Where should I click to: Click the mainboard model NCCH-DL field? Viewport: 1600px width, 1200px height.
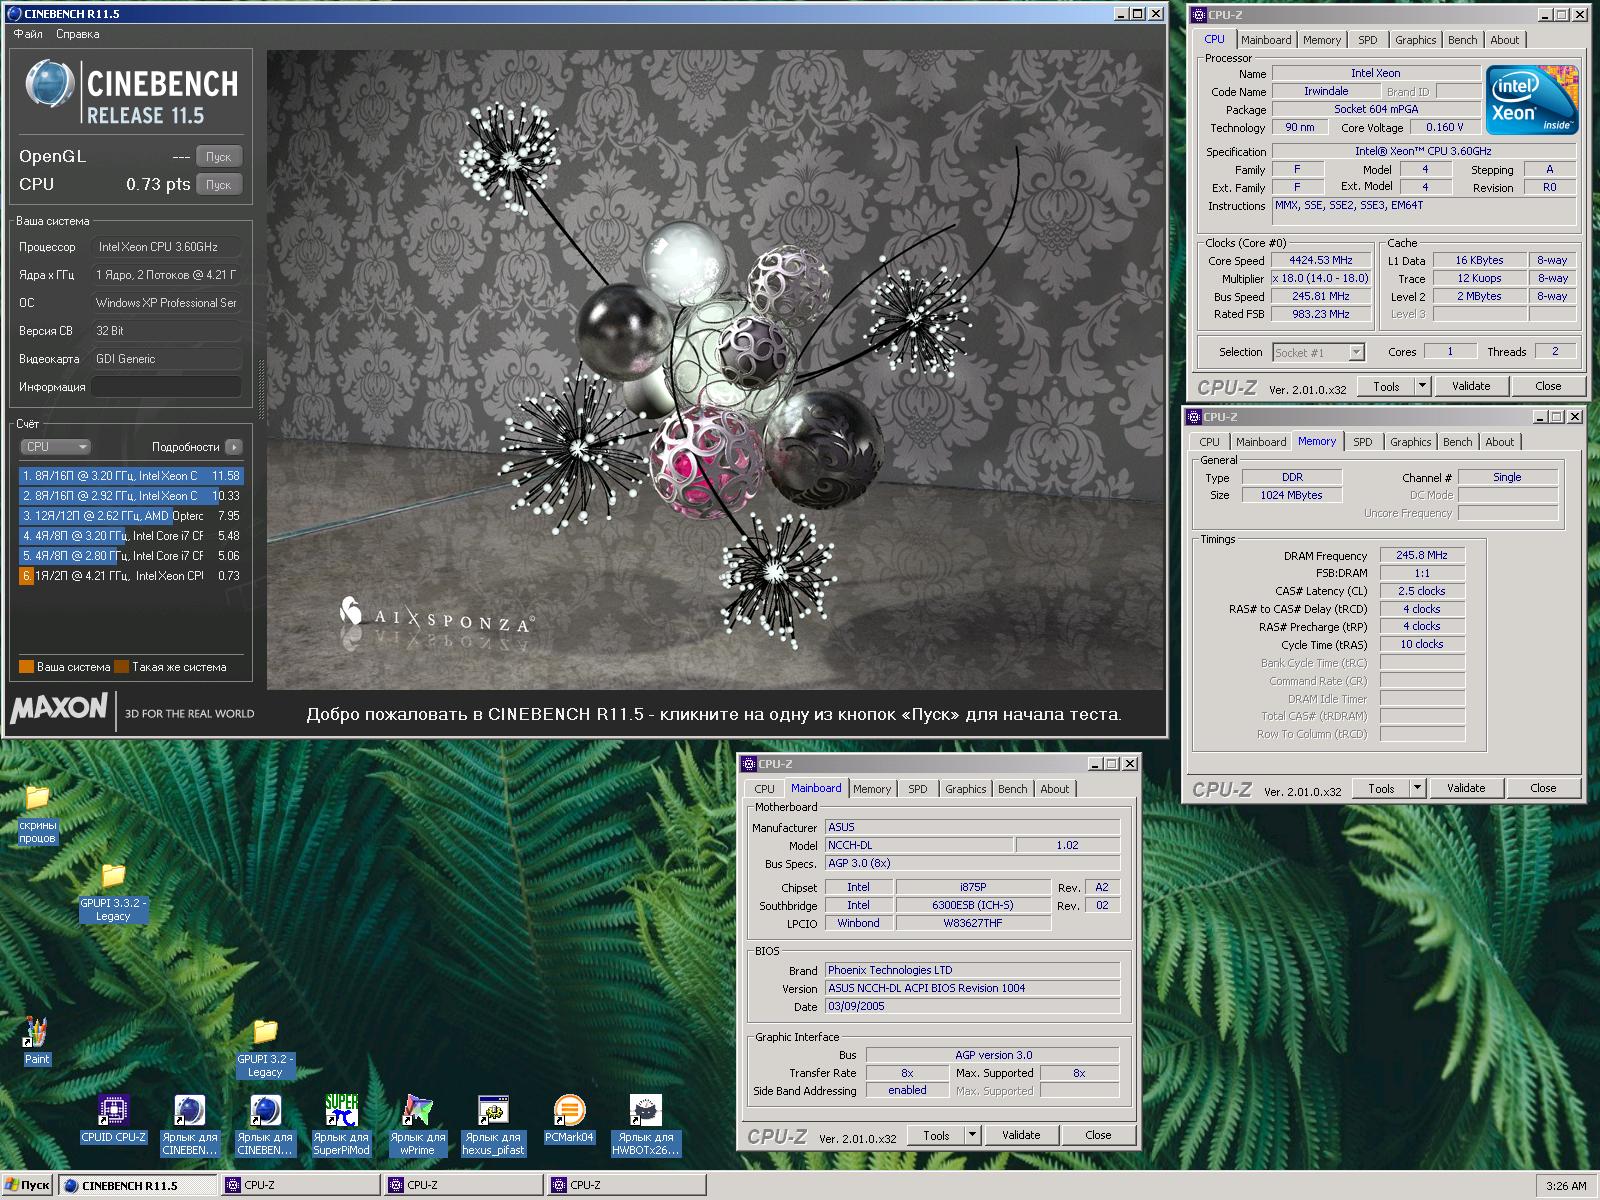pos(919,845)
